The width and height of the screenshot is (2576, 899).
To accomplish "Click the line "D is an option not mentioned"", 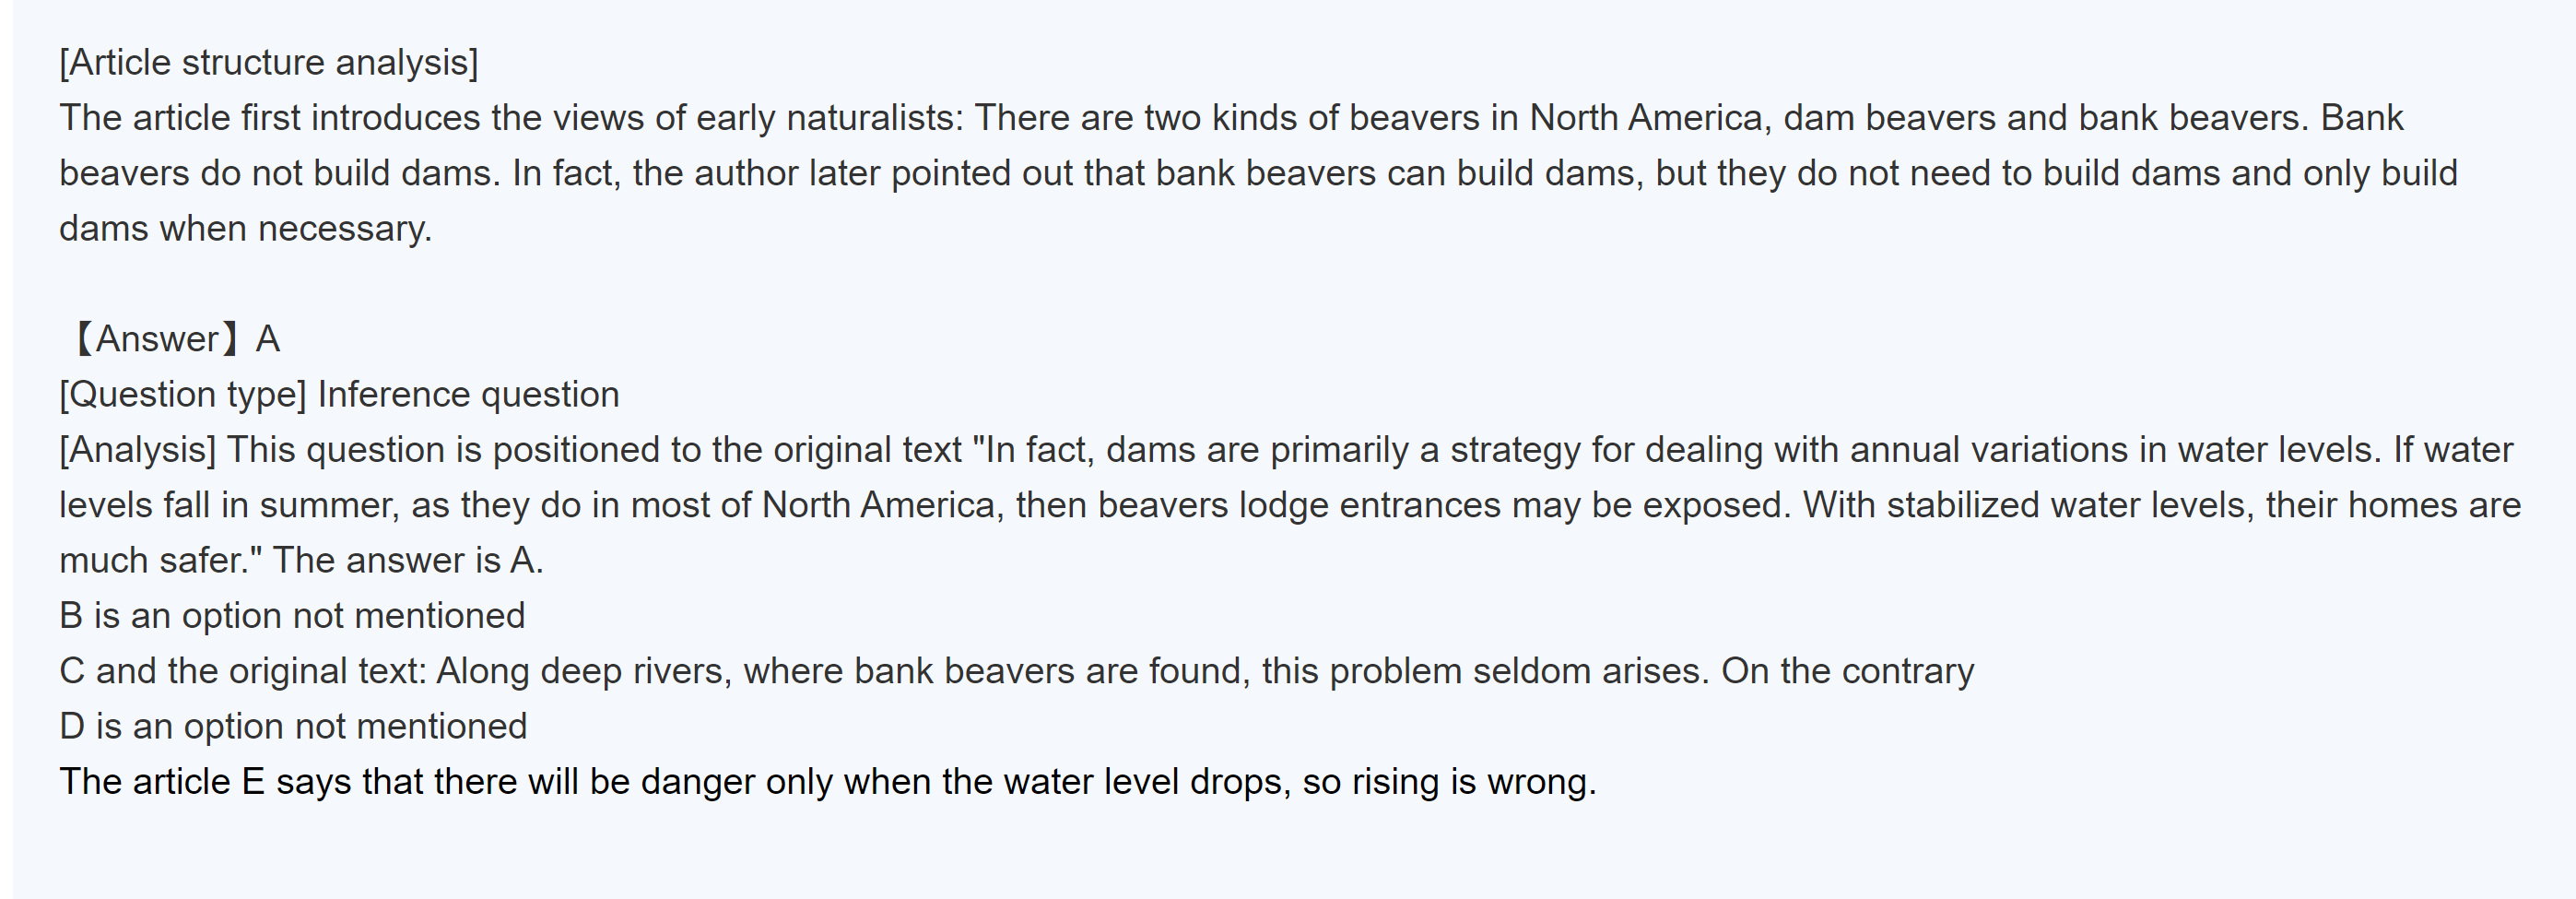I will point(293,727).
